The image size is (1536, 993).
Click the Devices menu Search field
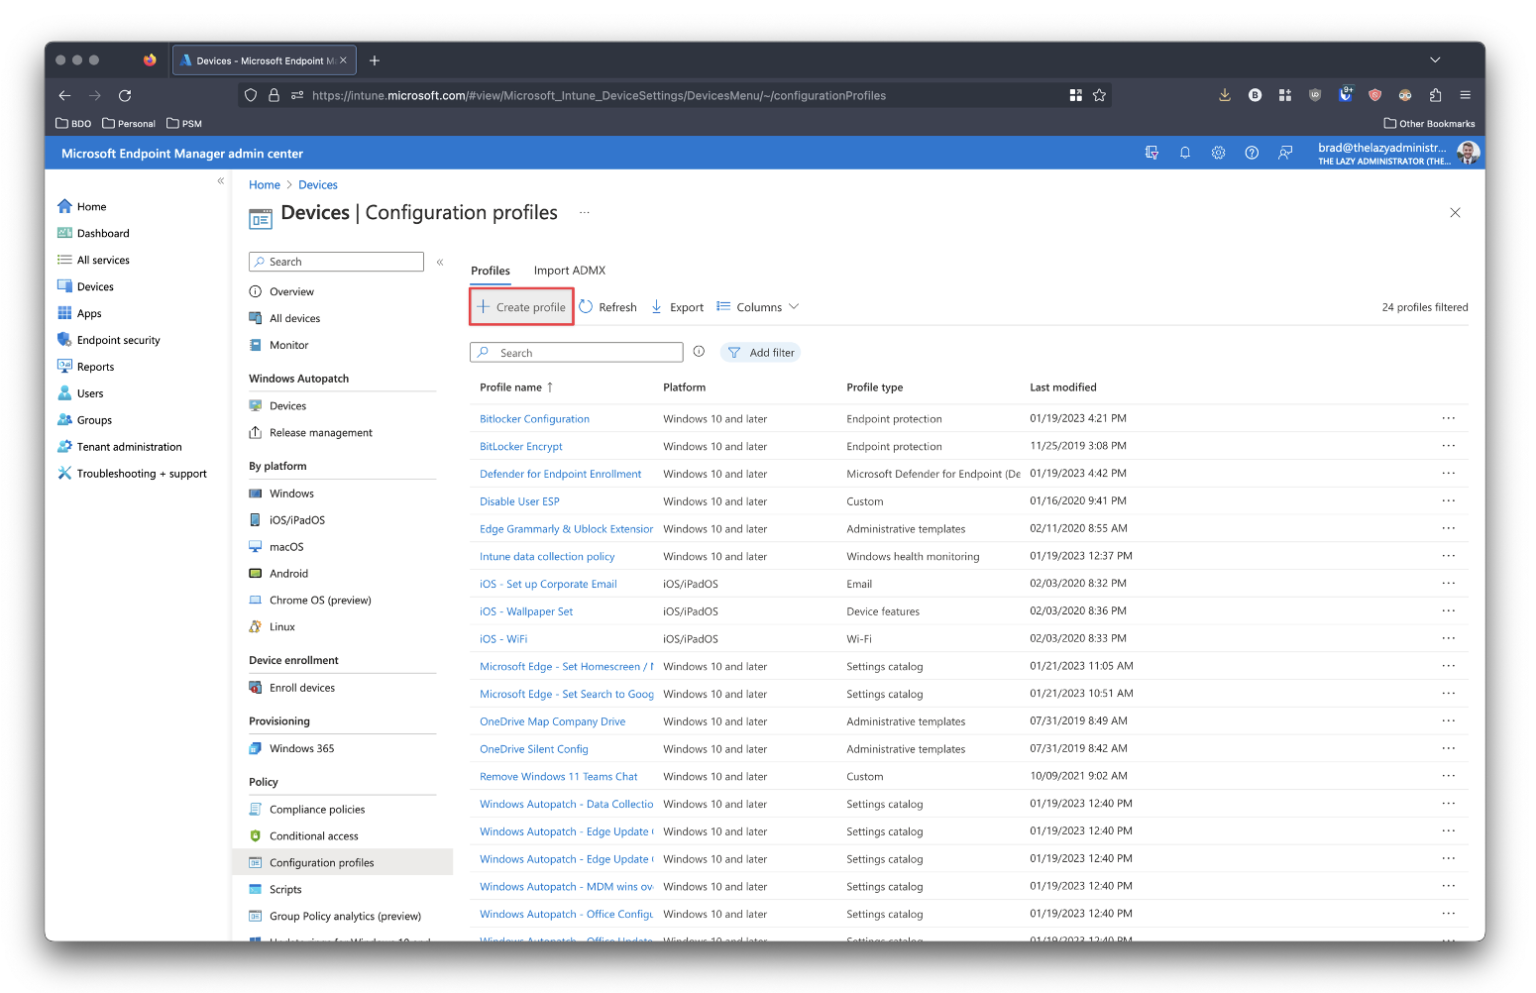(336, 262)
